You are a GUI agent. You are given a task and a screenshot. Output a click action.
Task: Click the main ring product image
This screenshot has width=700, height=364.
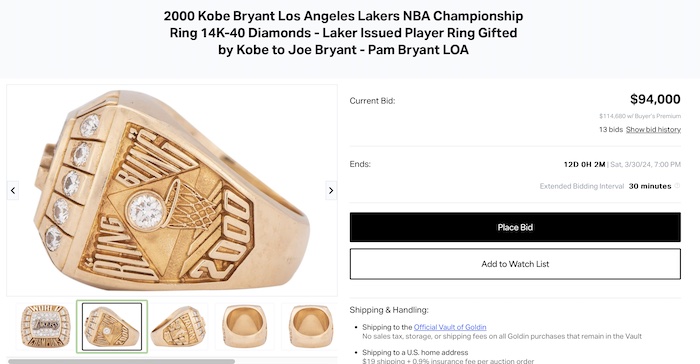pos(172,190)
